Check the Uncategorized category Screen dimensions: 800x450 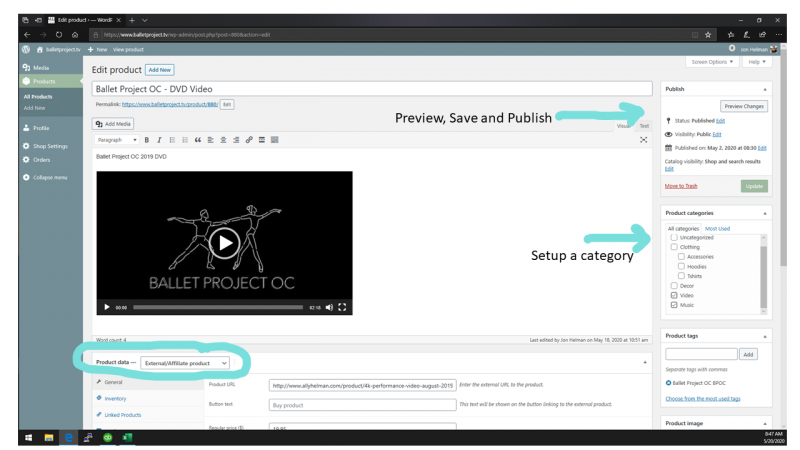pyautogui.click(x=674, y=237)
